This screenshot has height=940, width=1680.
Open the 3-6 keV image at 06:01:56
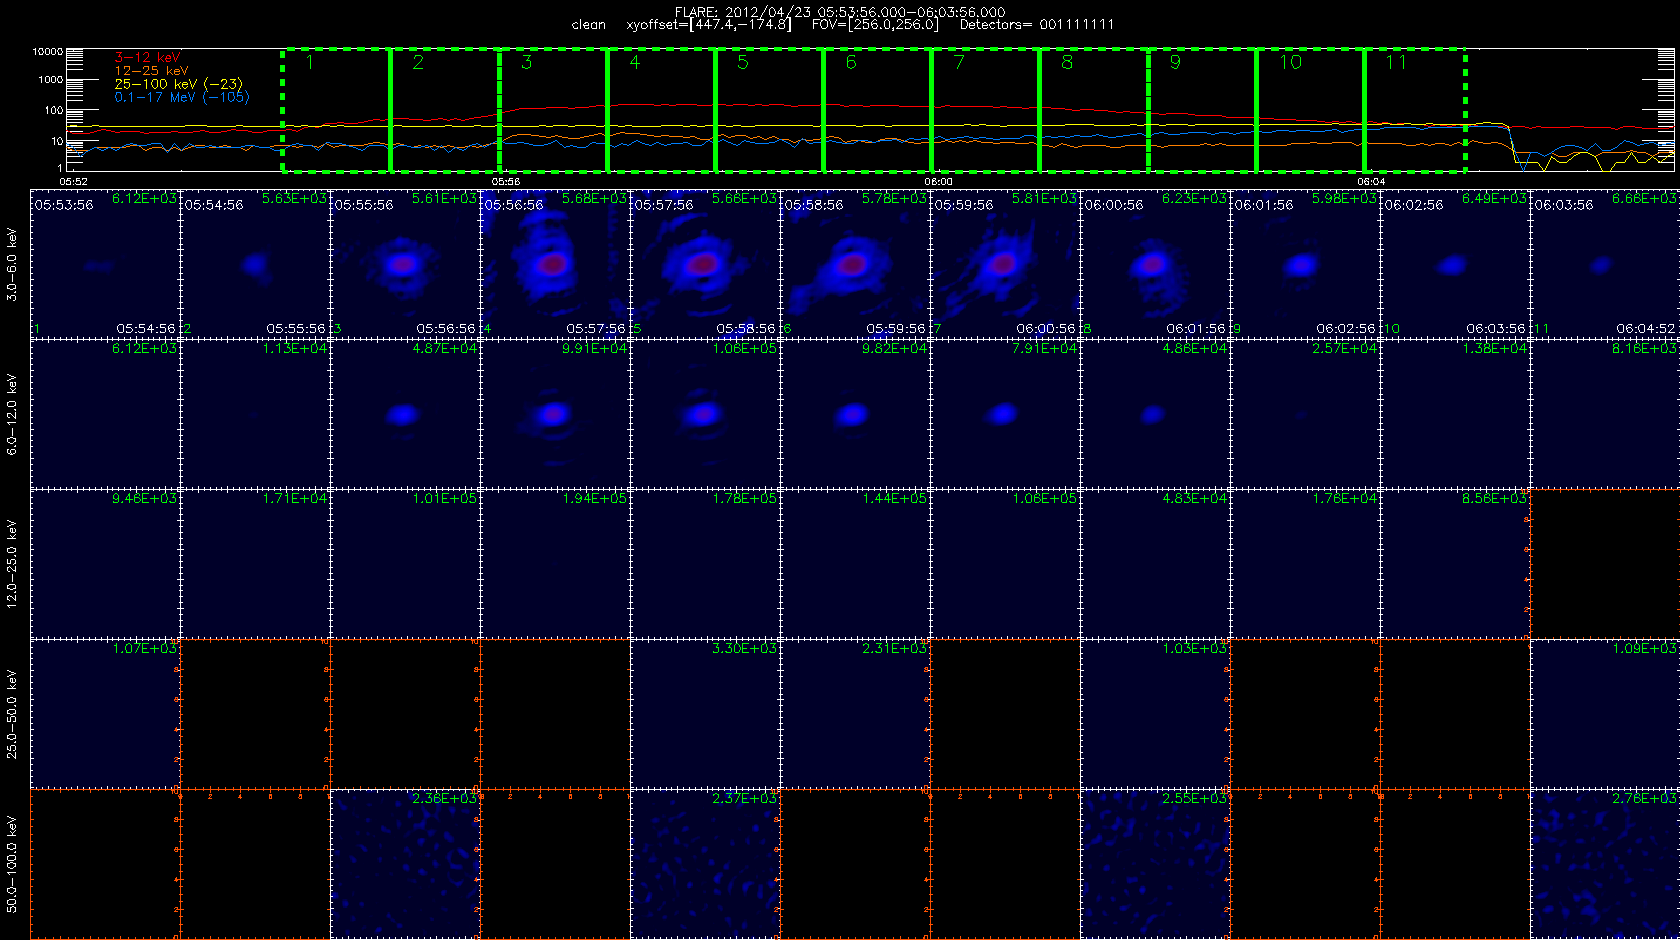(1305, 264)
